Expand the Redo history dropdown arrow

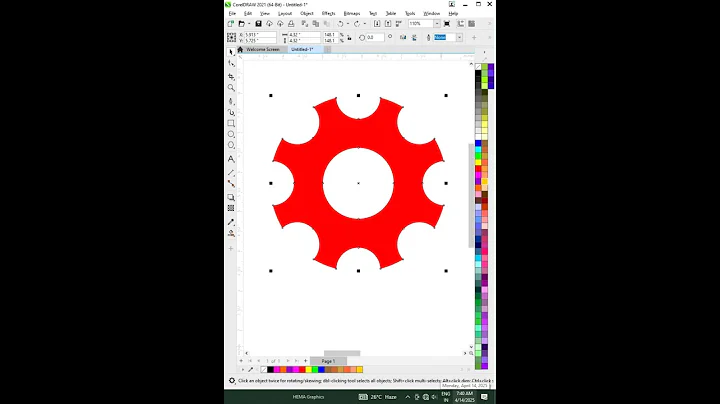pyautogui.click(x=365, y=23)
